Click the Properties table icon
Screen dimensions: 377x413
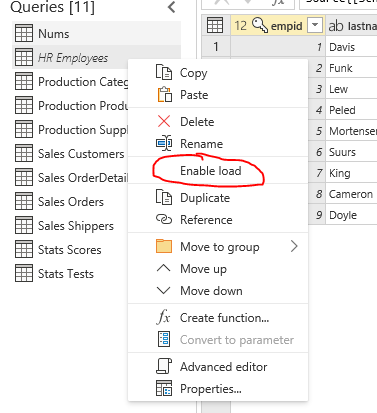tap(164, 388)
